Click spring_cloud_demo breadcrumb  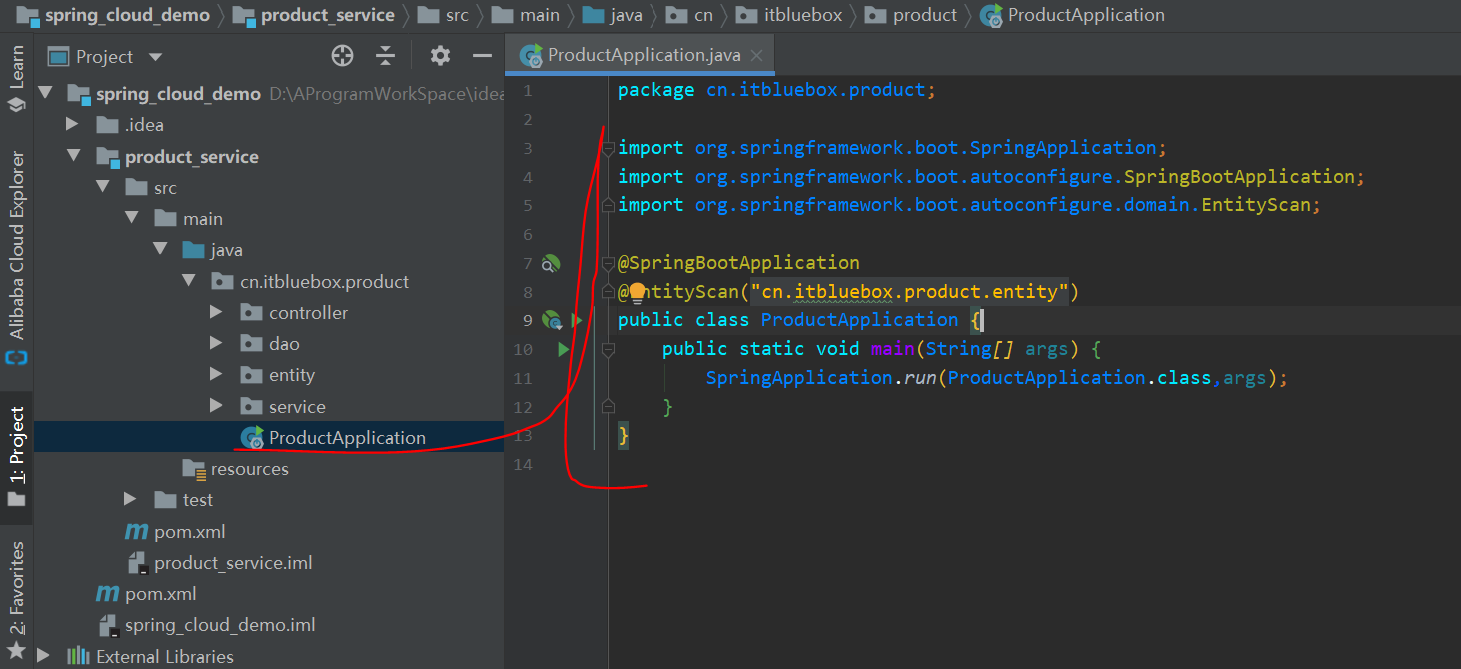127,15
